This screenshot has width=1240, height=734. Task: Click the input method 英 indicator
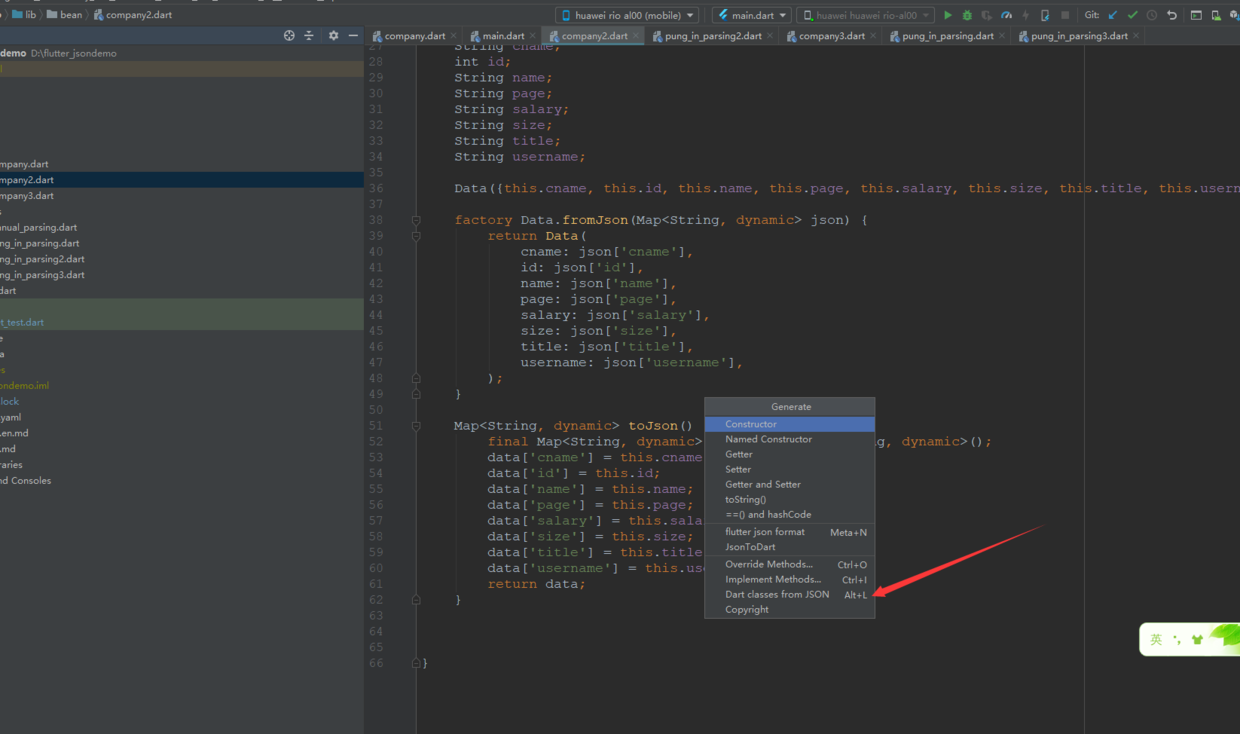click(x=1156, y=640)
